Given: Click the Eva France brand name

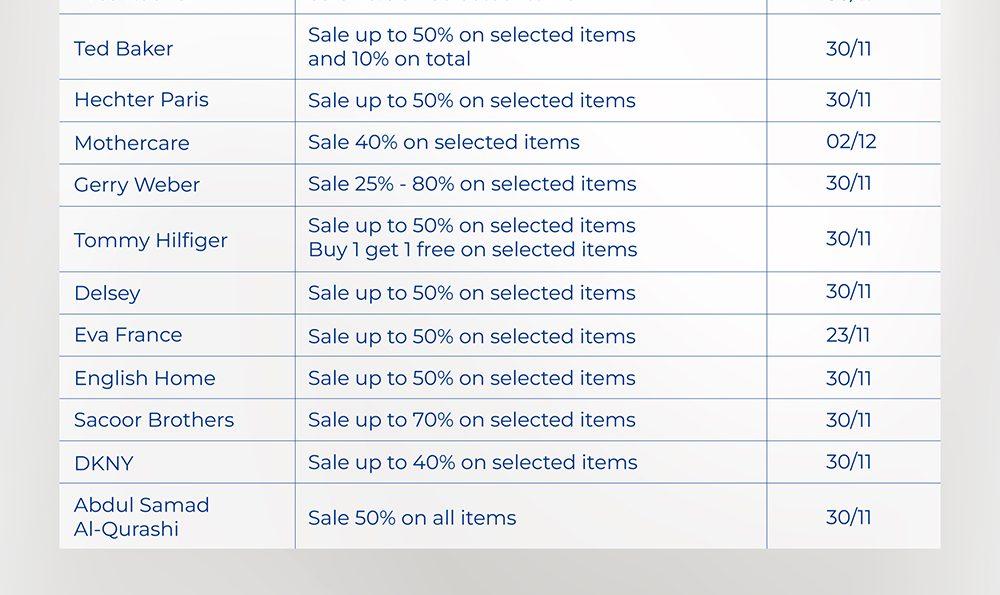Looking at the screenshot, I should (x=128, y=335).
